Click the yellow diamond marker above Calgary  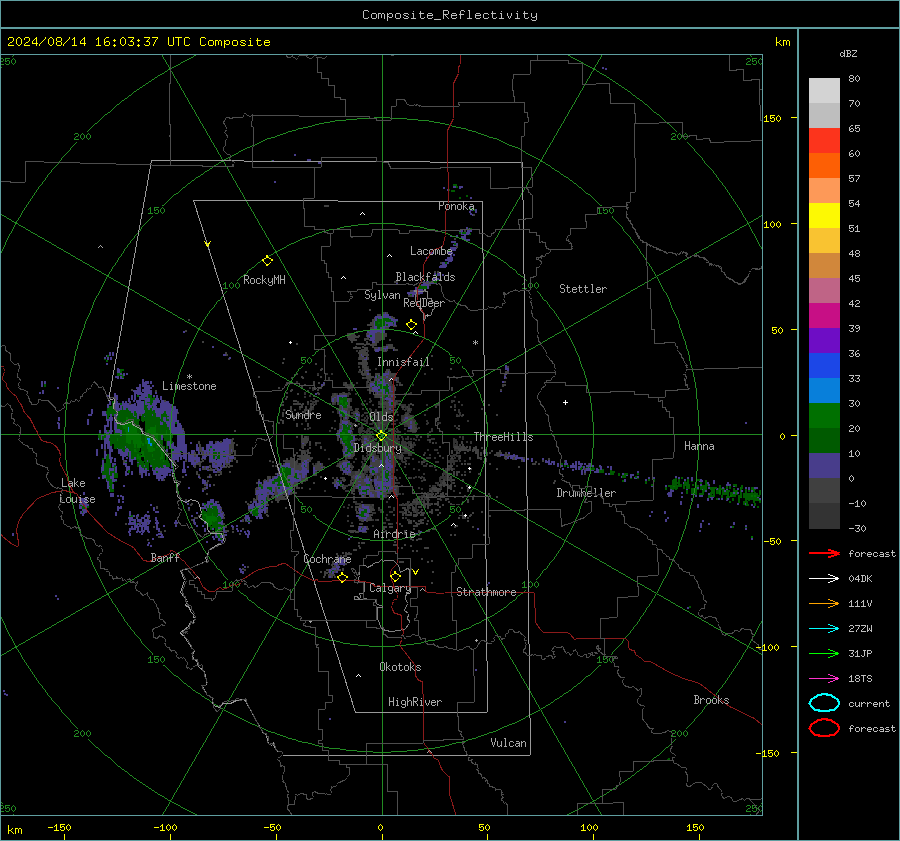(395, 576)
